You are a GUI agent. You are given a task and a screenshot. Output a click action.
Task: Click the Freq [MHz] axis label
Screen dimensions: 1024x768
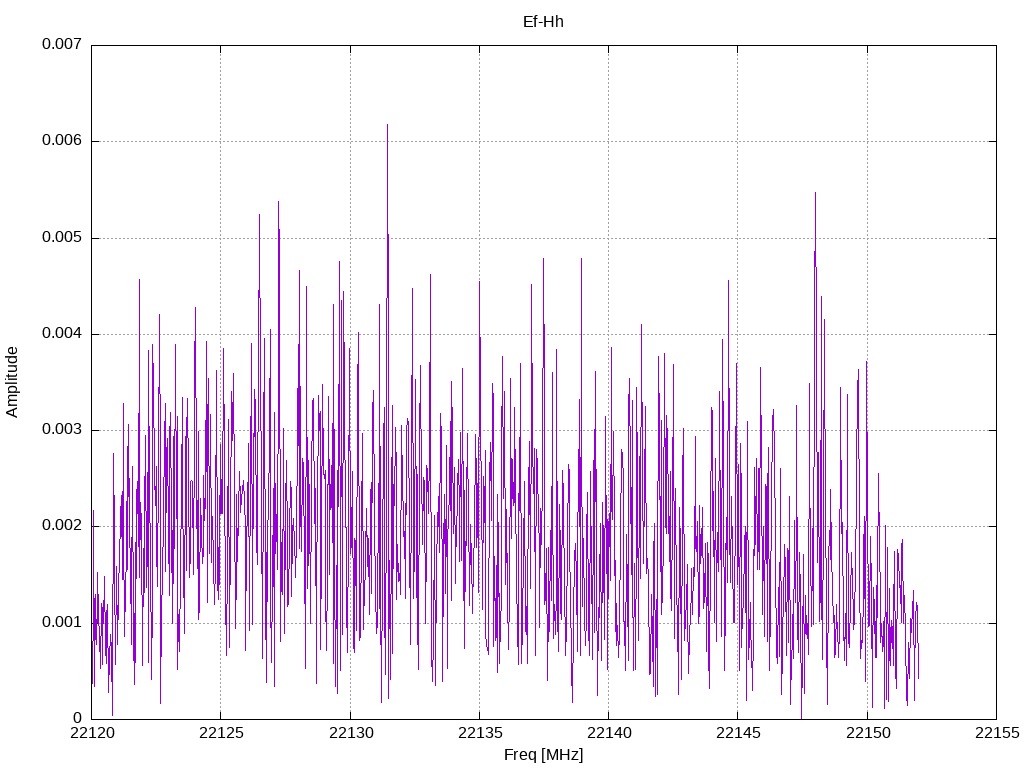tap(543, 755)
